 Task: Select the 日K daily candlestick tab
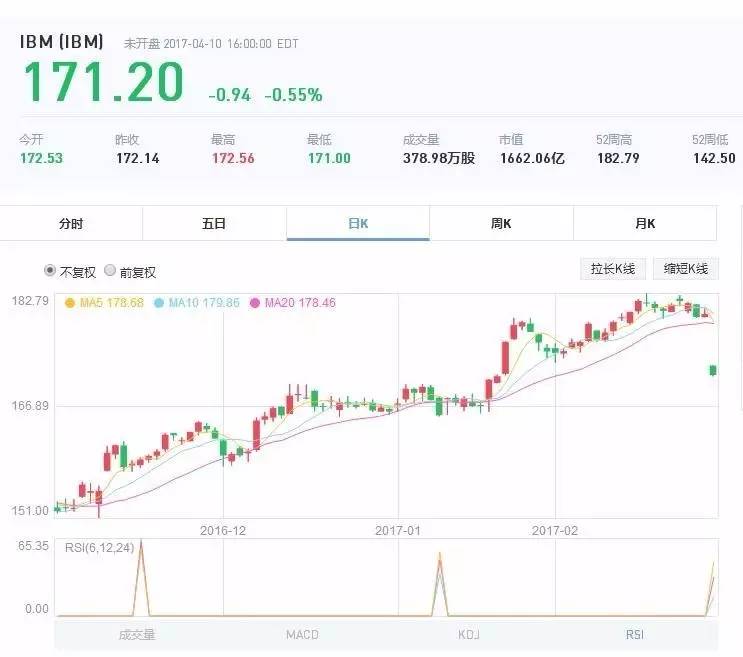click(x=358, y=223)
